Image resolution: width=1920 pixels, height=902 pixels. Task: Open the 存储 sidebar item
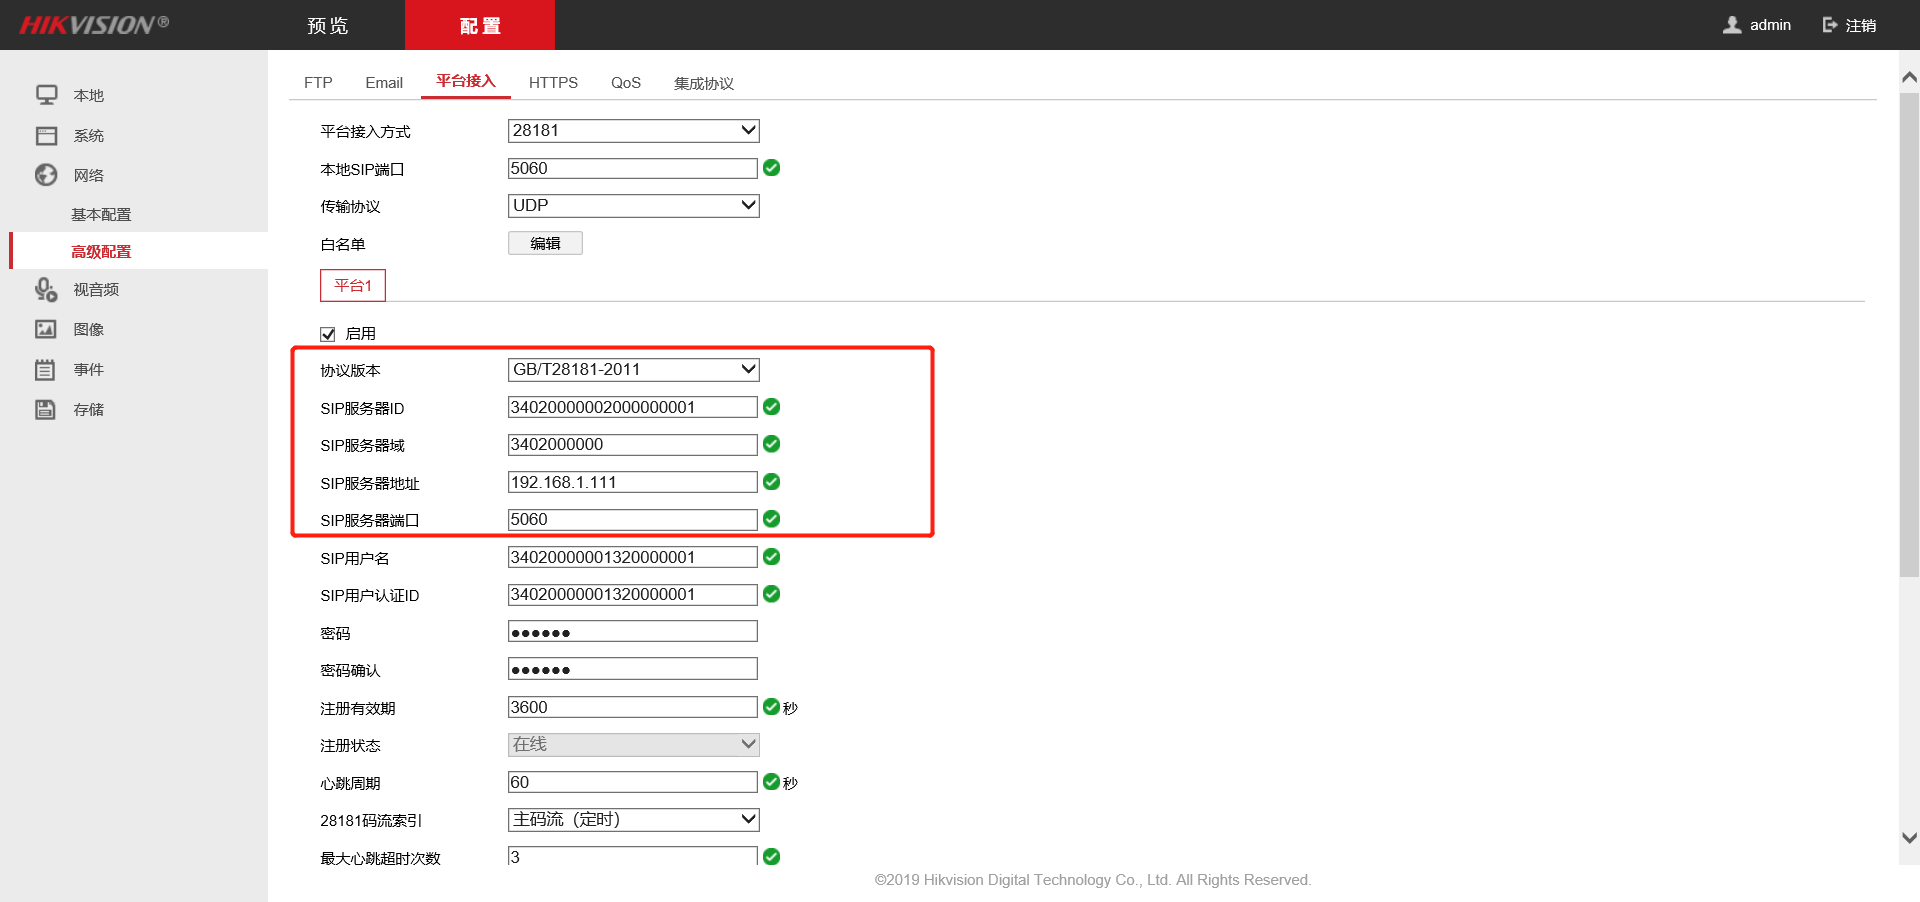click(88, 409)
